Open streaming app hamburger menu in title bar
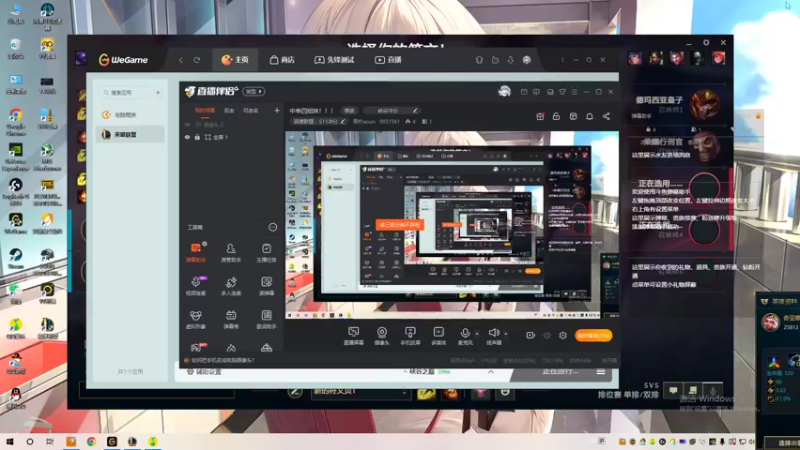Screen dimensions: 800x450 [574, 92]
